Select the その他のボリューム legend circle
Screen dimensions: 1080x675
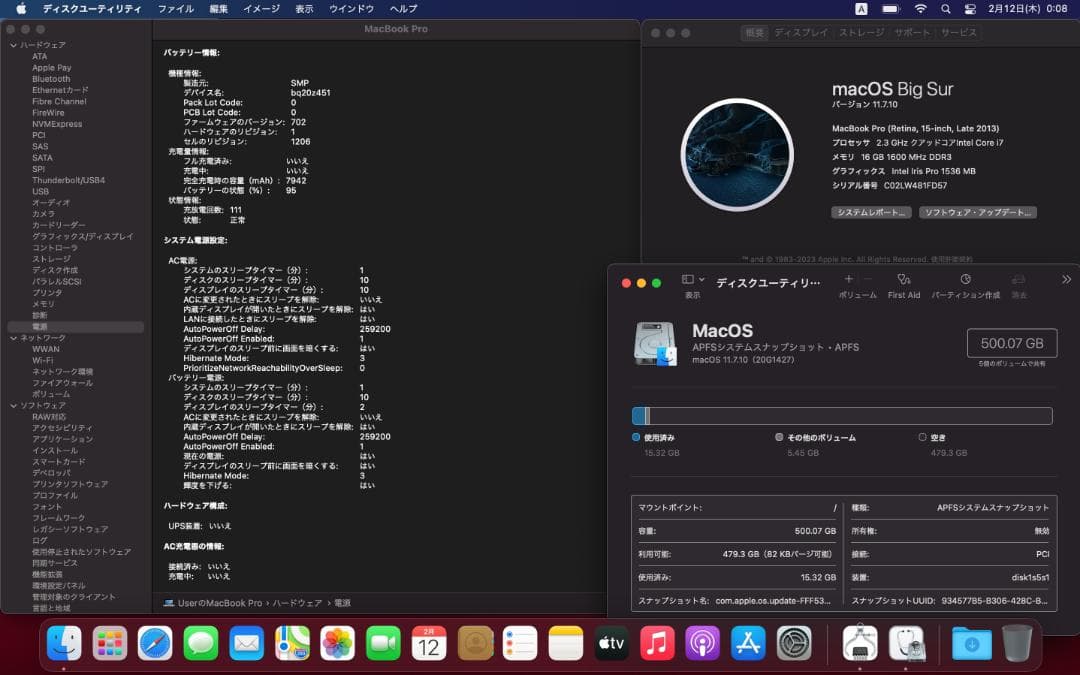click(x=781, y=436)
